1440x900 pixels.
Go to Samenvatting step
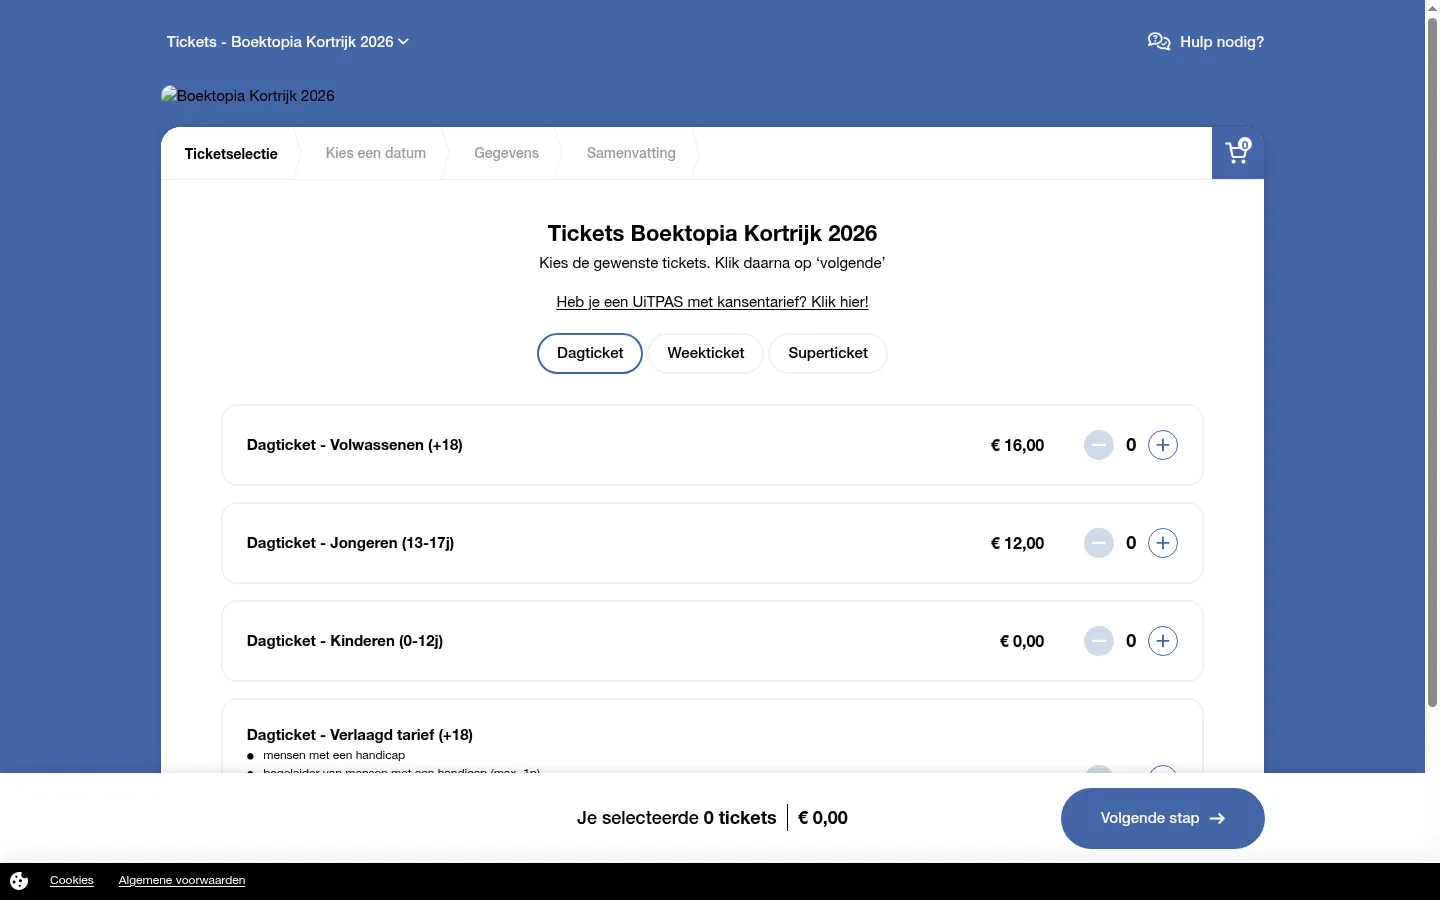pyautogui.click(x=631, y=153)
